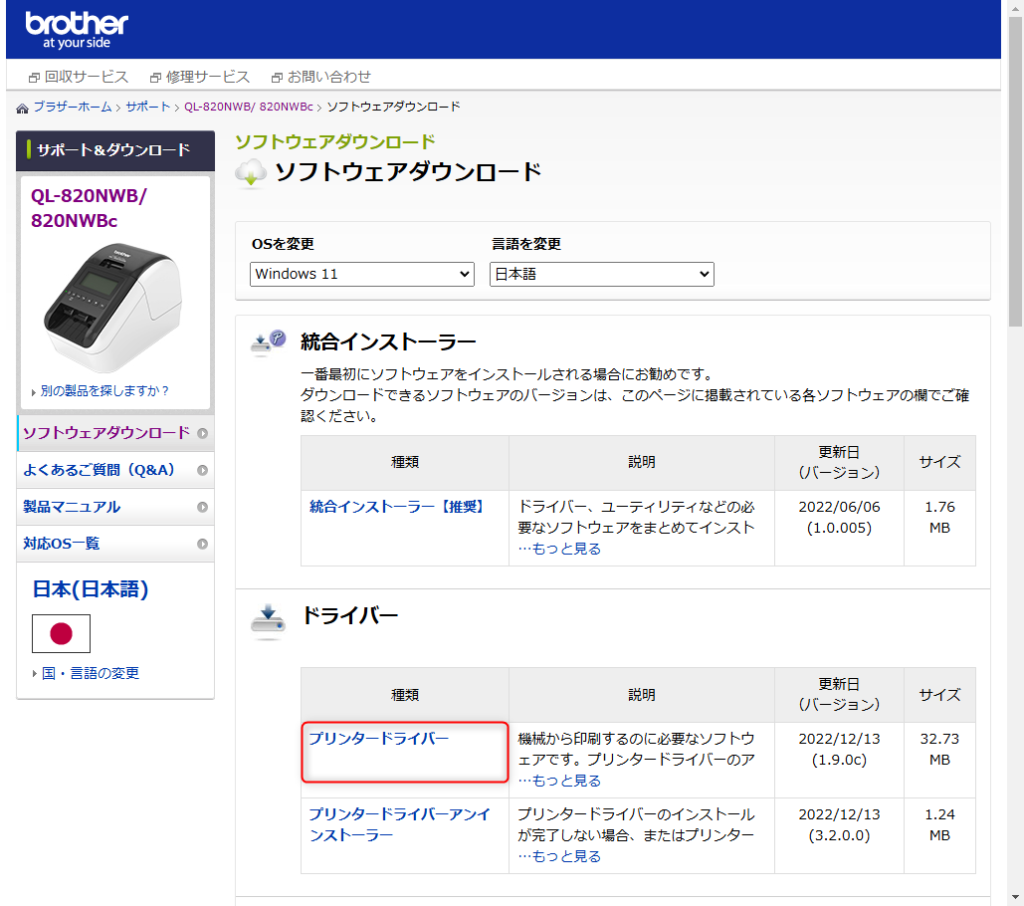Click the home icon in the breadcrumb

click(22, 108)
